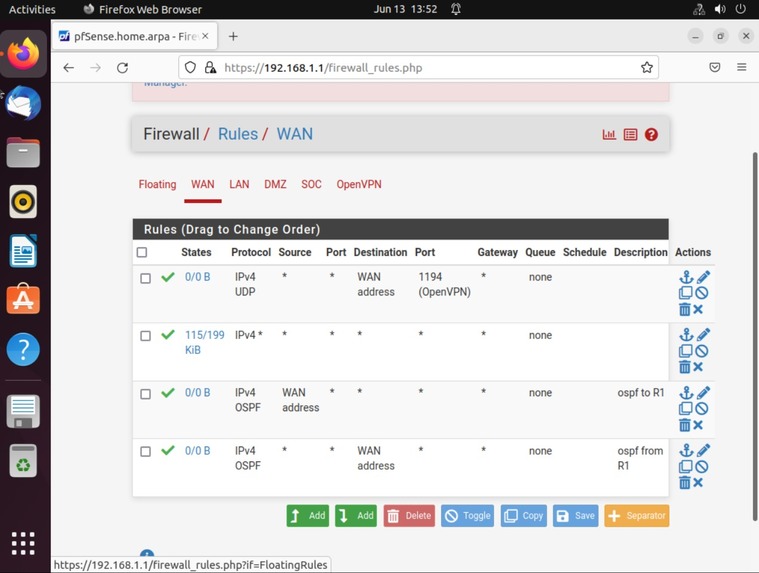Click anchor icon in 115/199 KiB rule row

686,335
